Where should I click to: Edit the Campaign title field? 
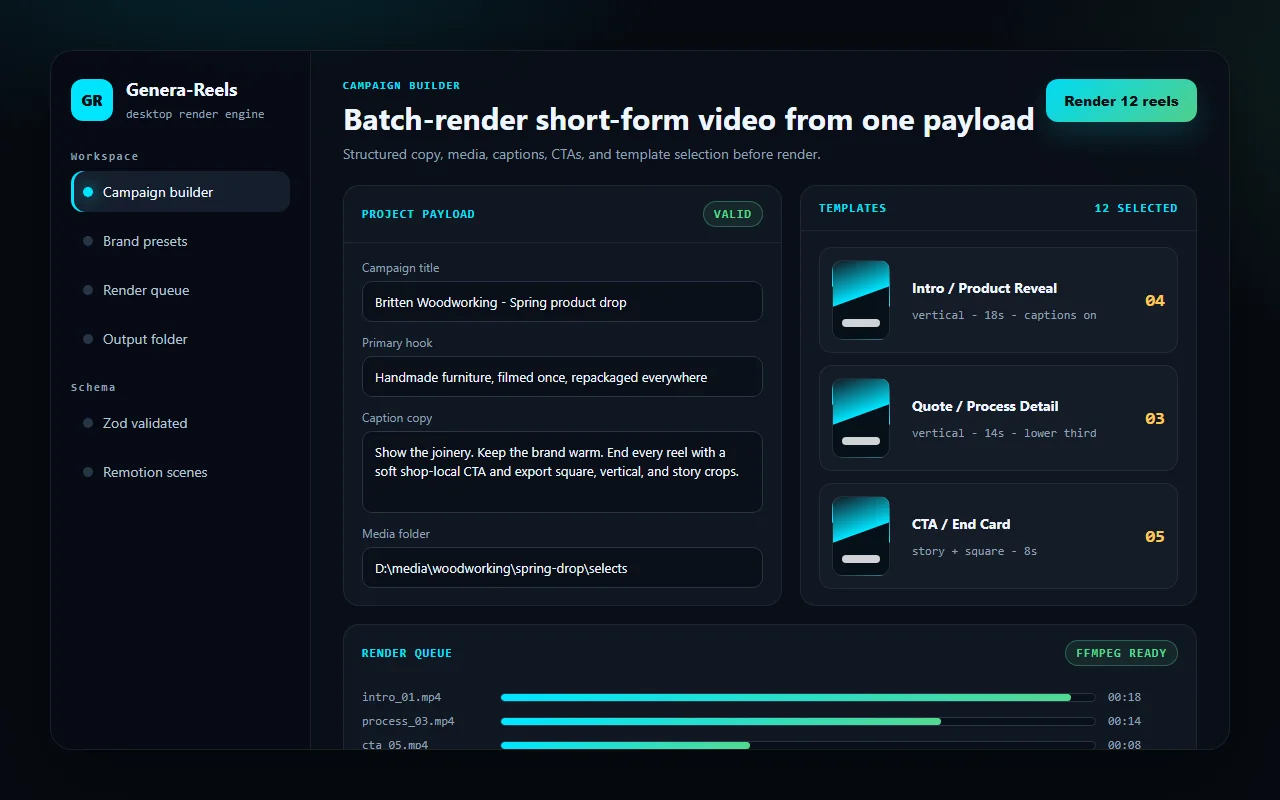(x=562, y=302)
